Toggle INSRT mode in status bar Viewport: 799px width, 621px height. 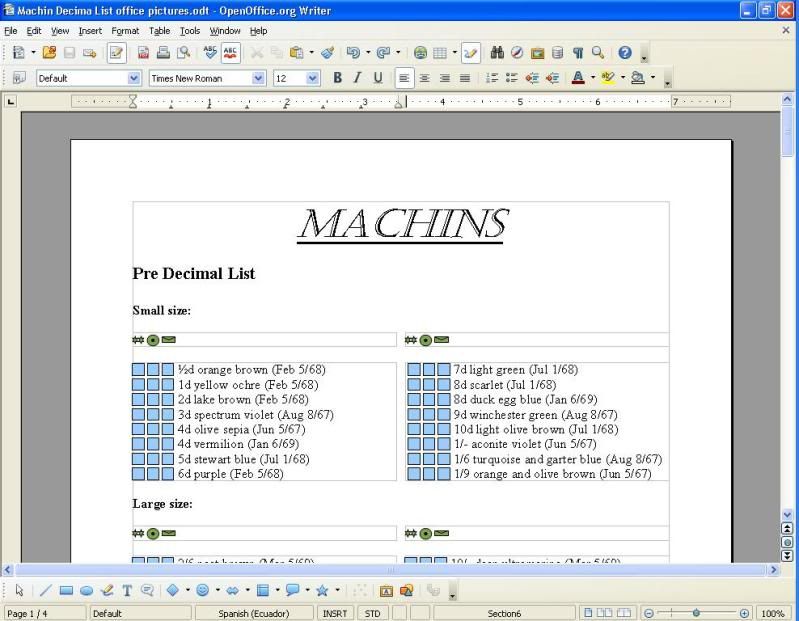335,613
